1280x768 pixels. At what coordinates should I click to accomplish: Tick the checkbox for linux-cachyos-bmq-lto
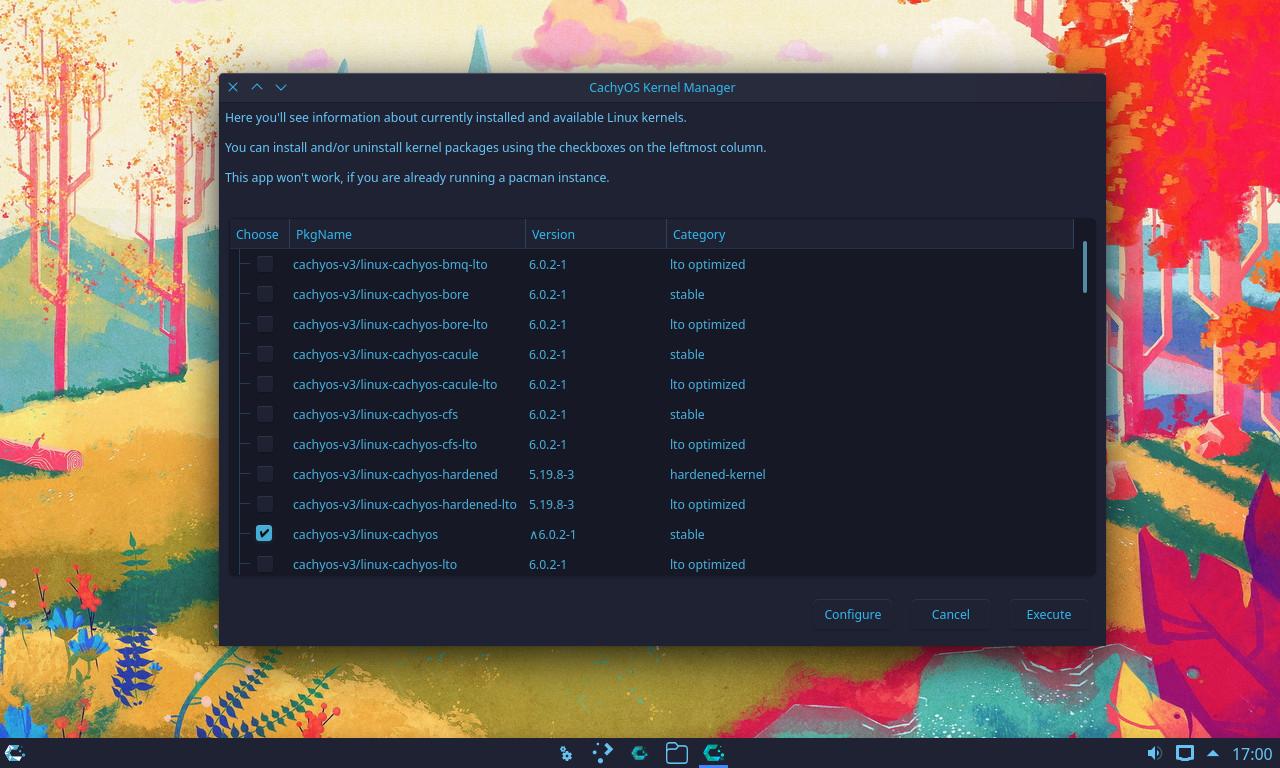(265, 264)
